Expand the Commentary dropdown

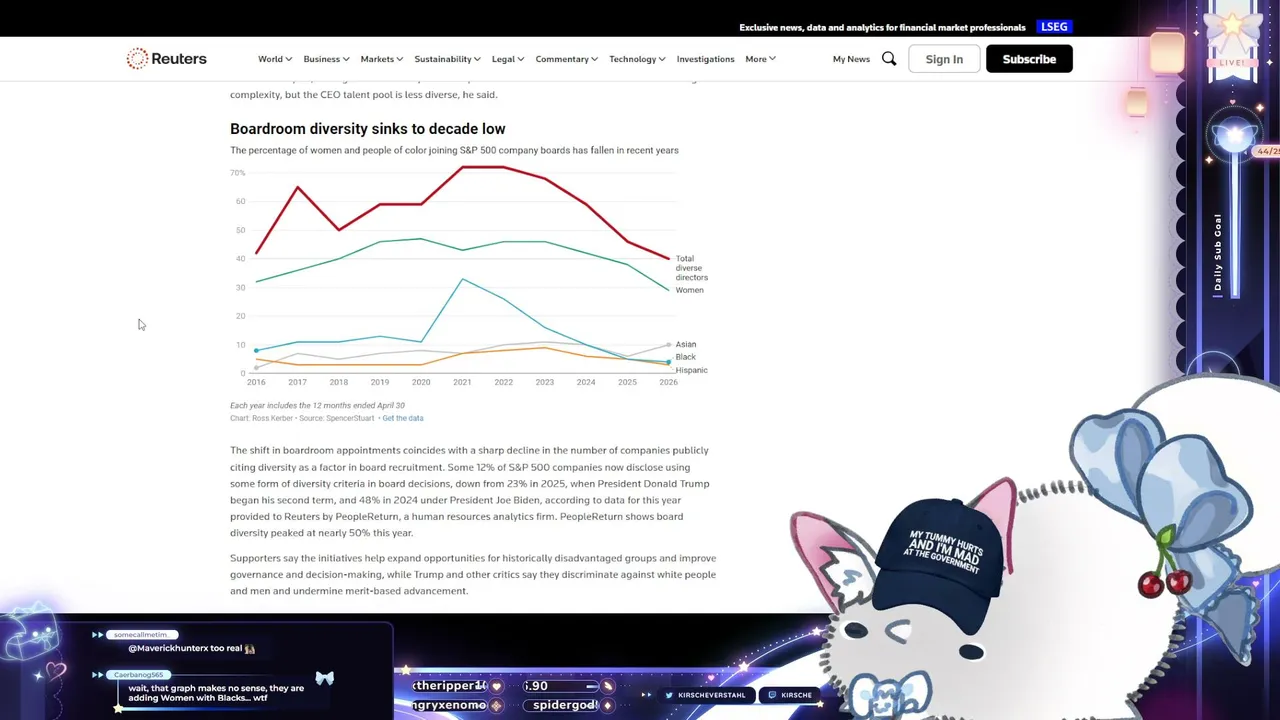[567, 59]
